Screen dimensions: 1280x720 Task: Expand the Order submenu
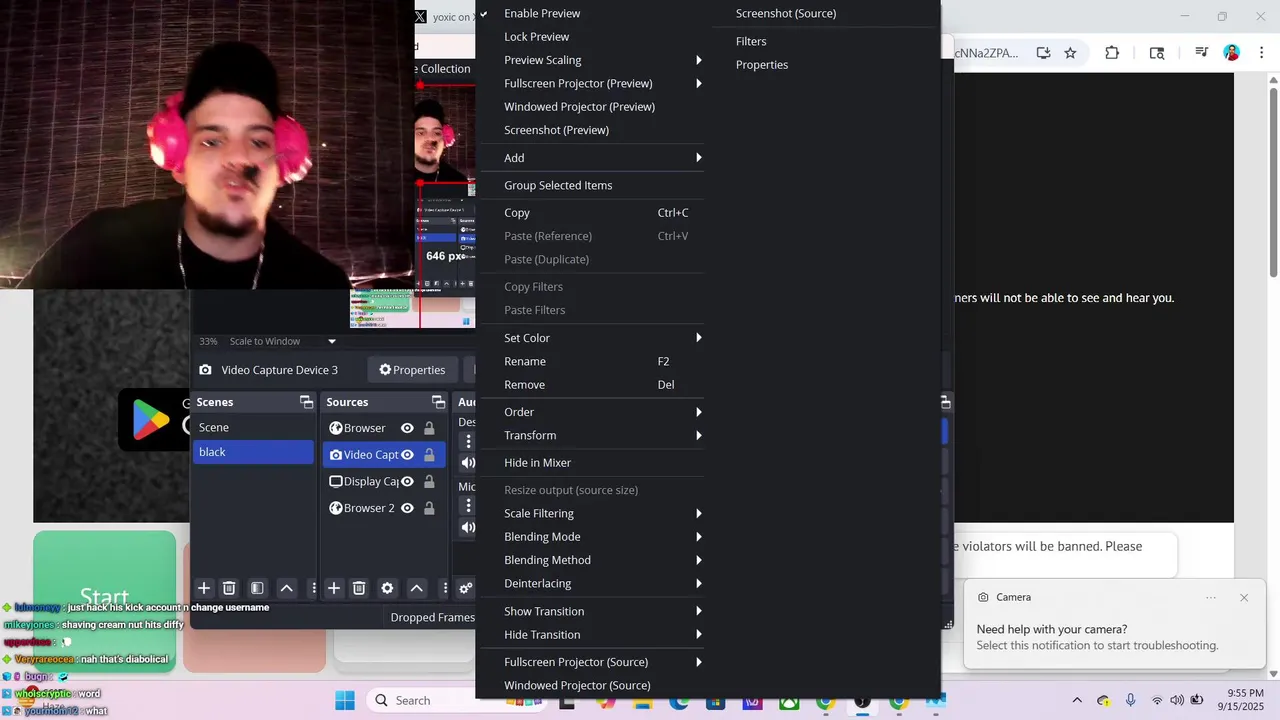pyautogui.click(x=591, y=412)
